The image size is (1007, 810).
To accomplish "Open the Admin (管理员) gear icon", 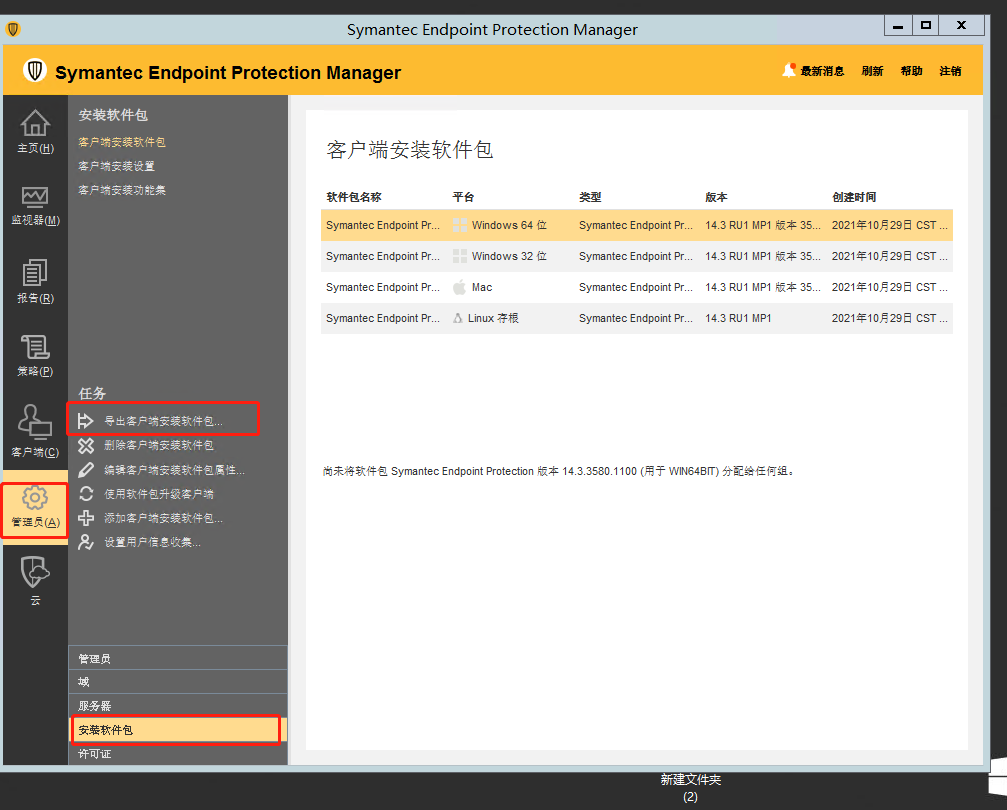I will [35, 497].
